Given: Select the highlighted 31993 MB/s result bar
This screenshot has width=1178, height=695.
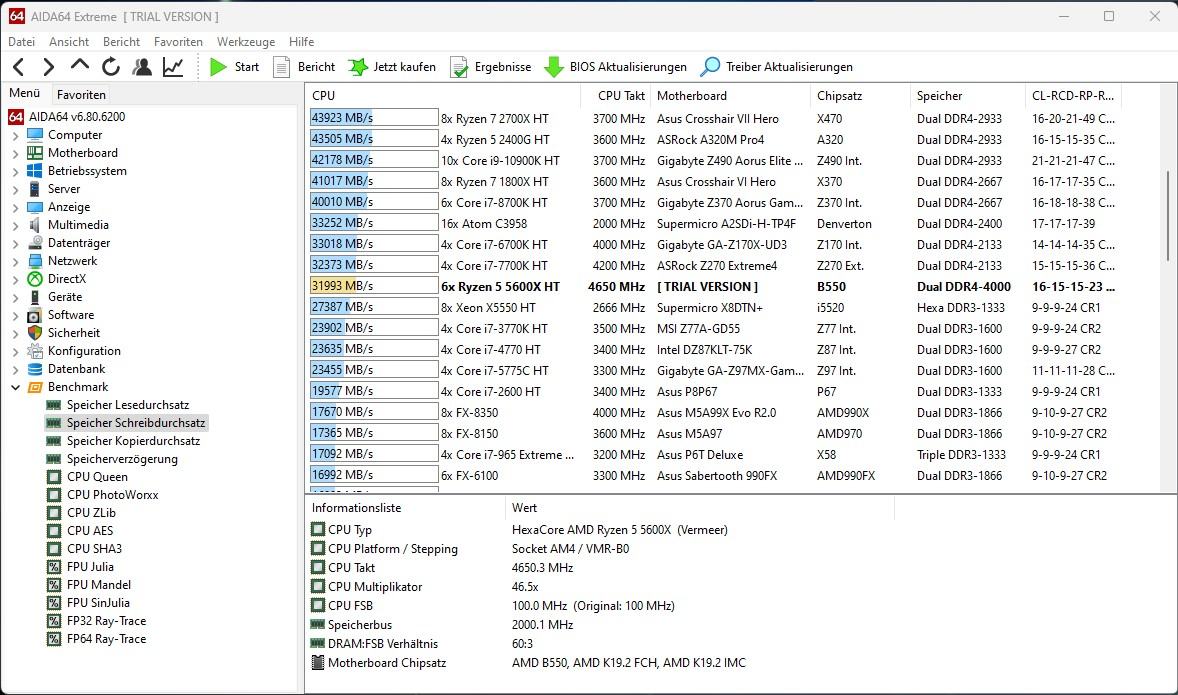Looking at the screenshot, I should 374,286.
